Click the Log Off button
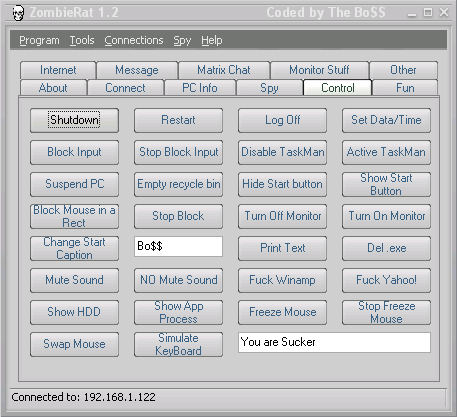 point(282,120)
